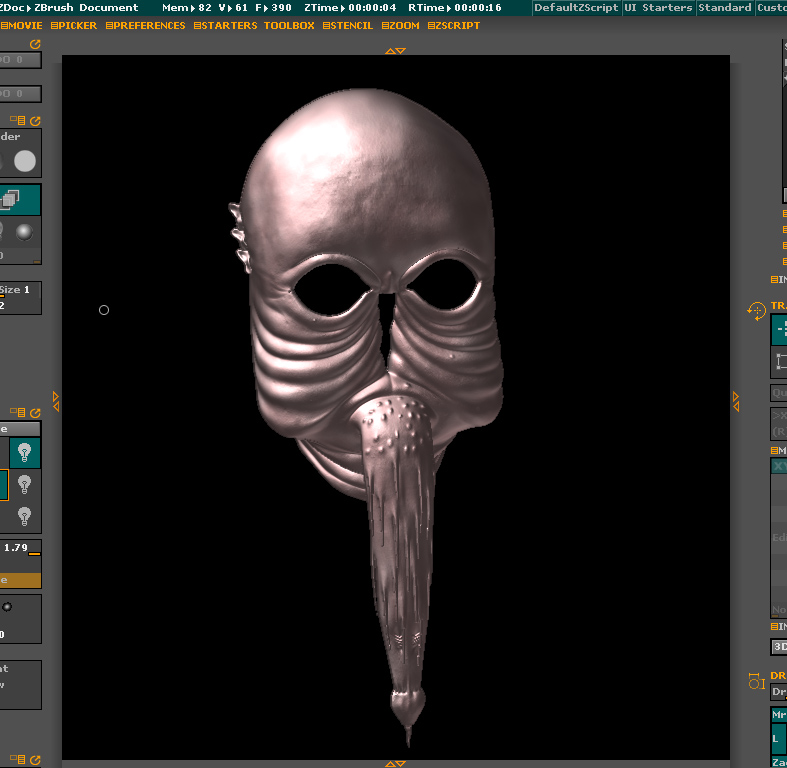Toggle the third light bulb icon
Viewport: 787px width, 768px height.
click(x=25, y=517)
